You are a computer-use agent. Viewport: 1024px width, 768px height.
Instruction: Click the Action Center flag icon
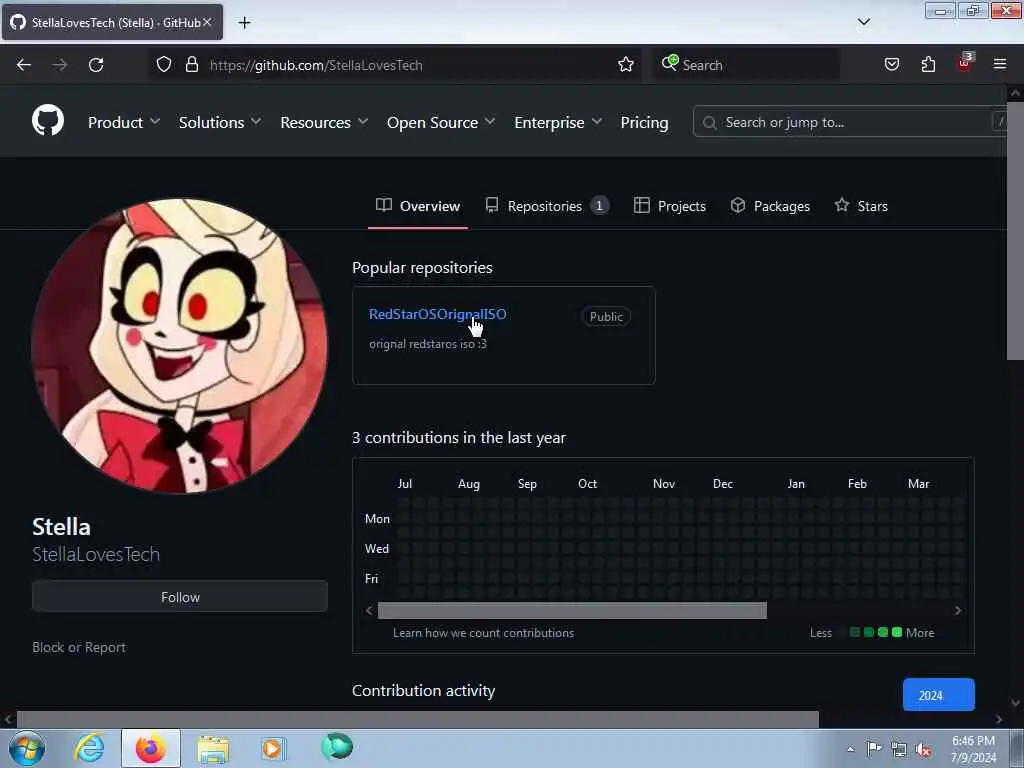click(874, 749)
